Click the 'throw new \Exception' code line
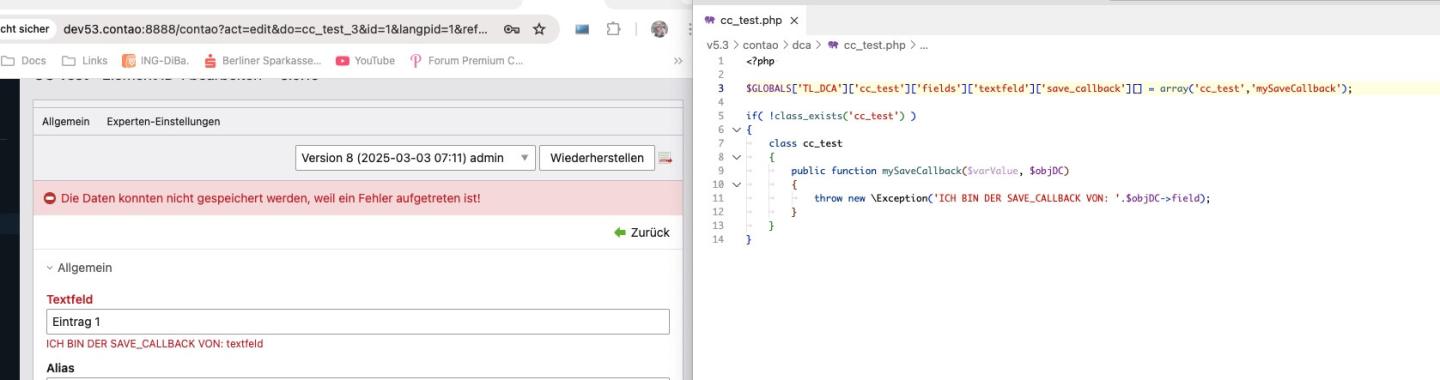 [x=1012, y=198]
